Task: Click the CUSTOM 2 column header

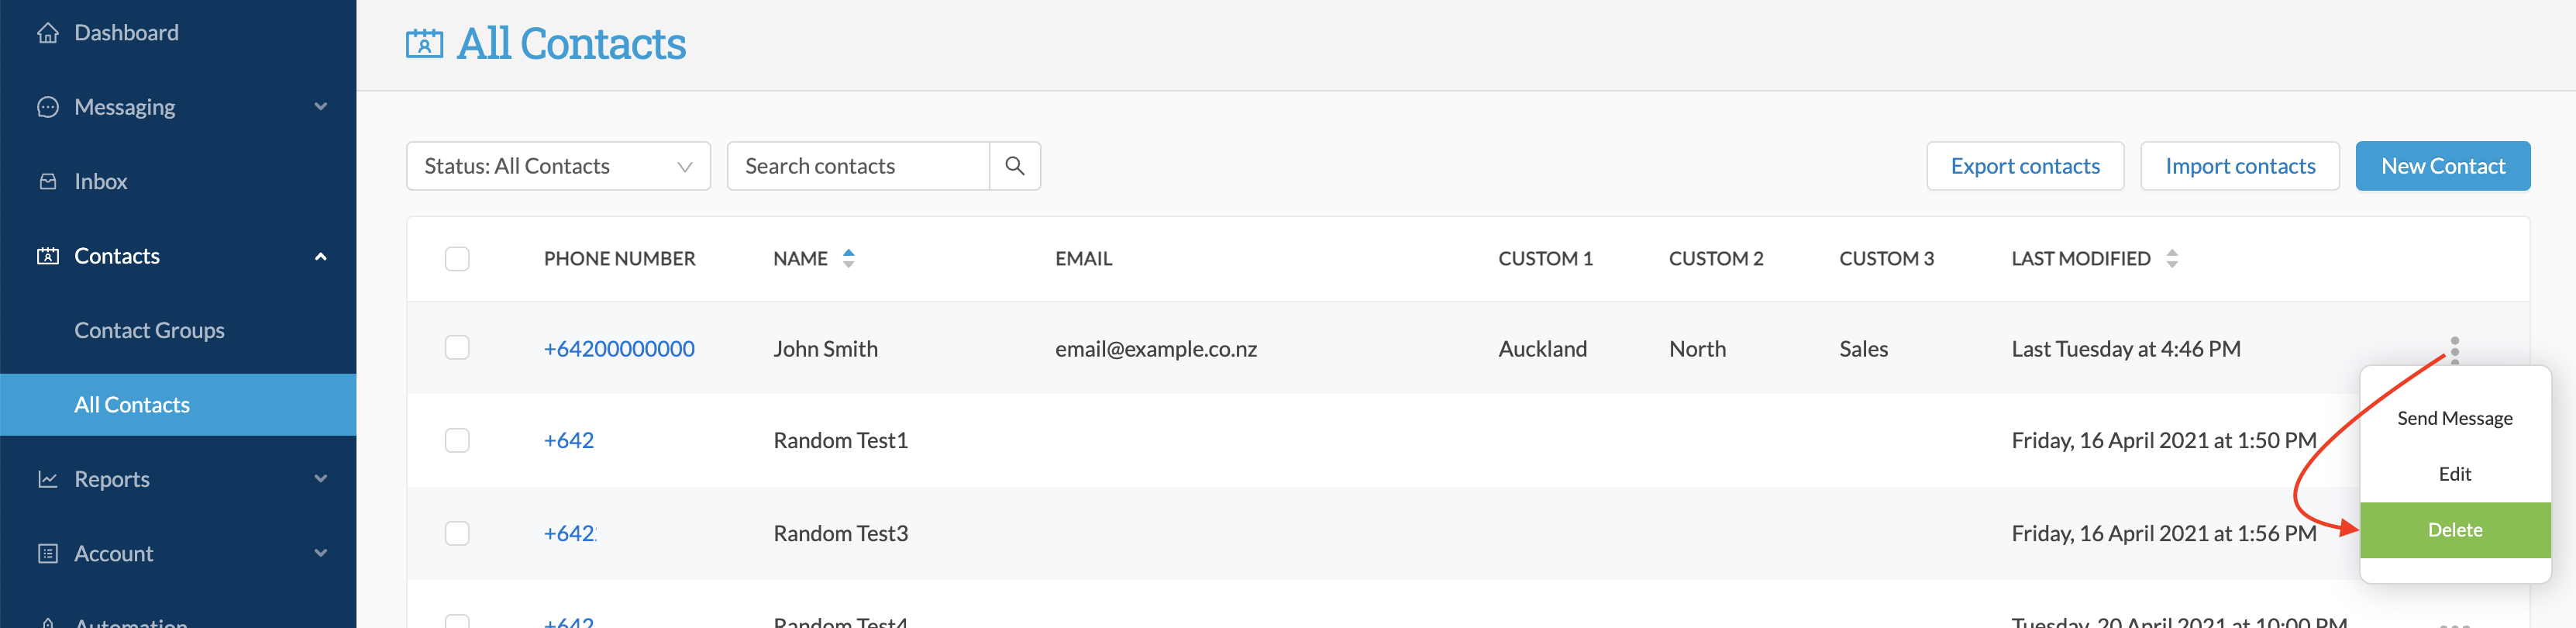Action: click(x=1716, y=259)
